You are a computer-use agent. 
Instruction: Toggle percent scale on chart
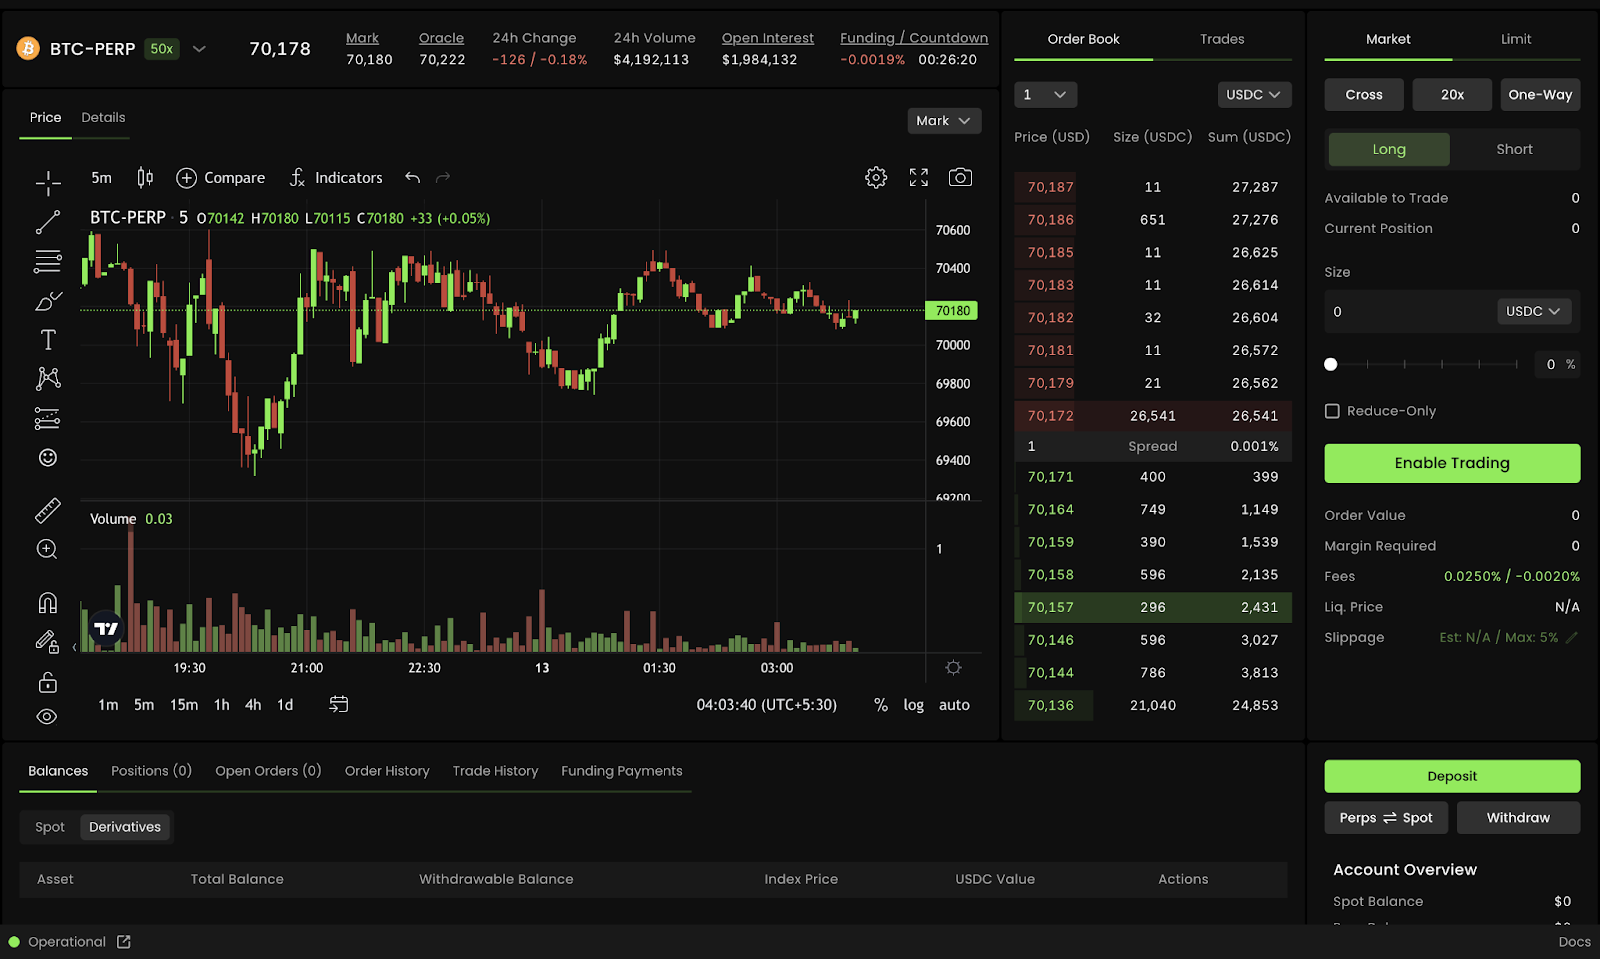point(881,705)
